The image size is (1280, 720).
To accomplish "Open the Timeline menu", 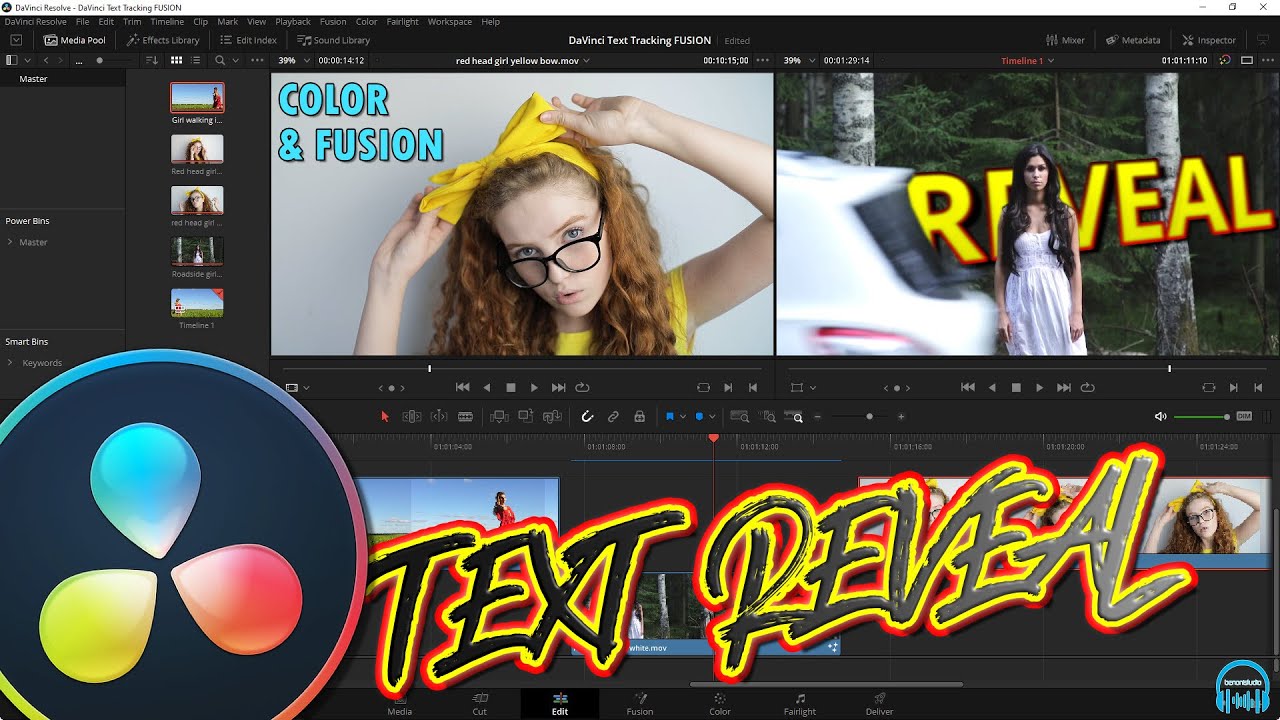I will [167, 21].
